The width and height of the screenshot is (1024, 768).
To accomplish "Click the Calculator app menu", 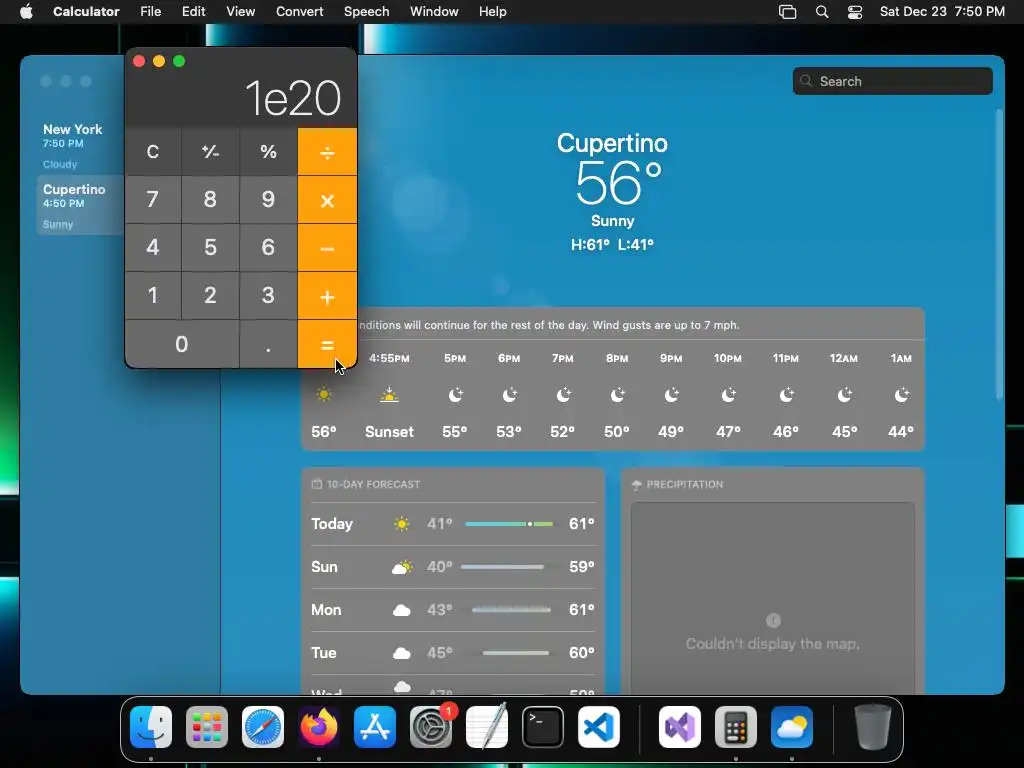I will click(x=86, y=12).
